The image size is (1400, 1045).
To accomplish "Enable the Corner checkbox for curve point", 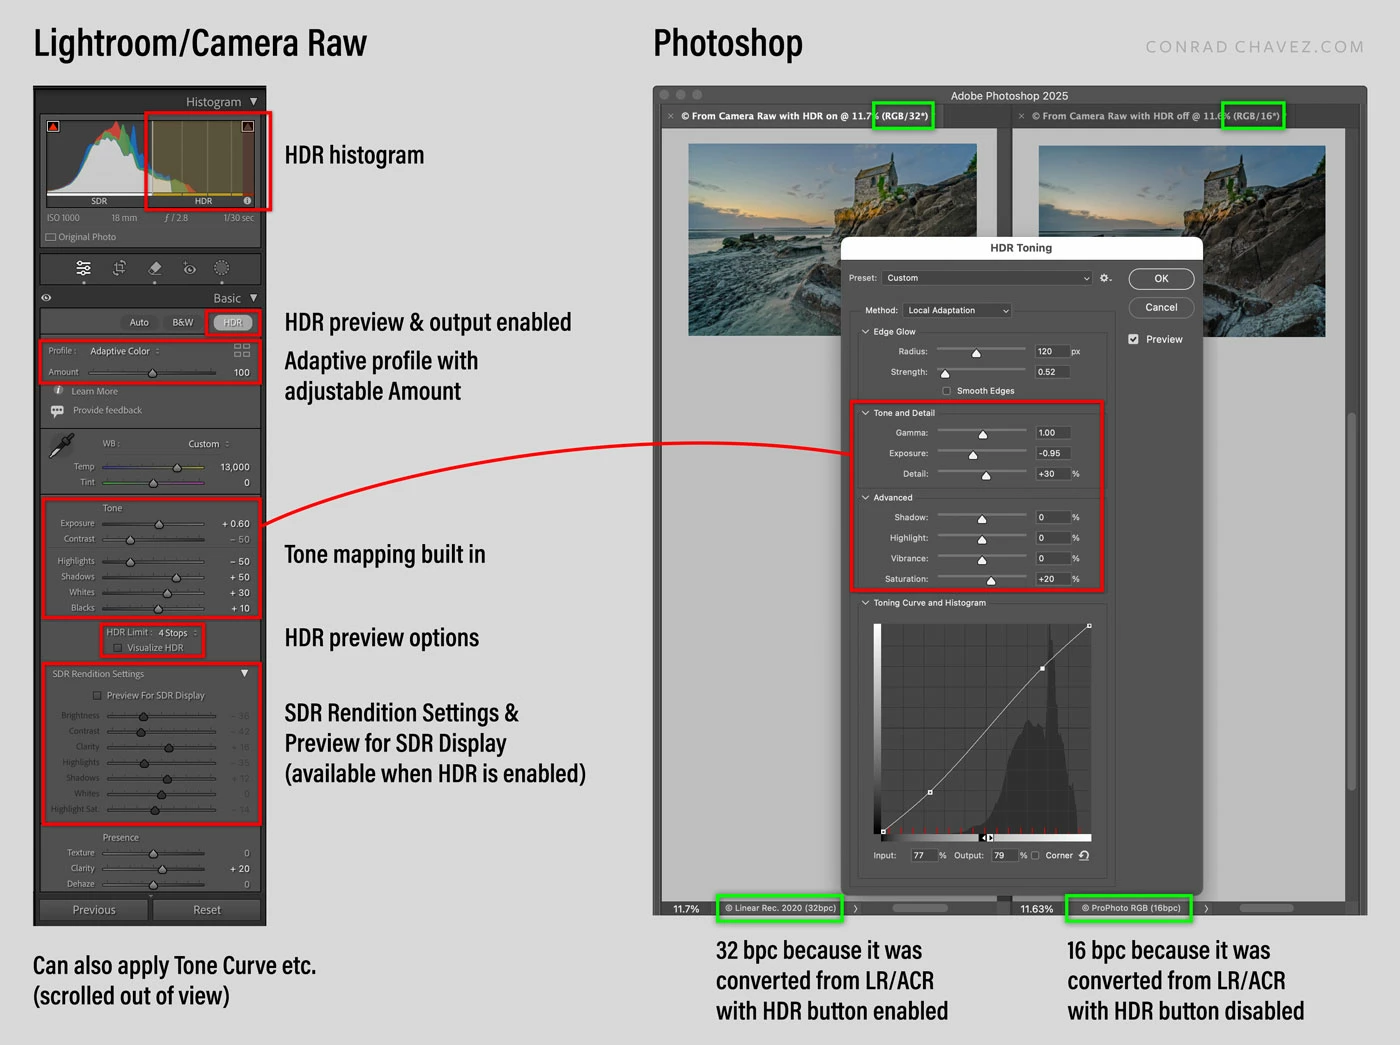I will click(1035, 856).
